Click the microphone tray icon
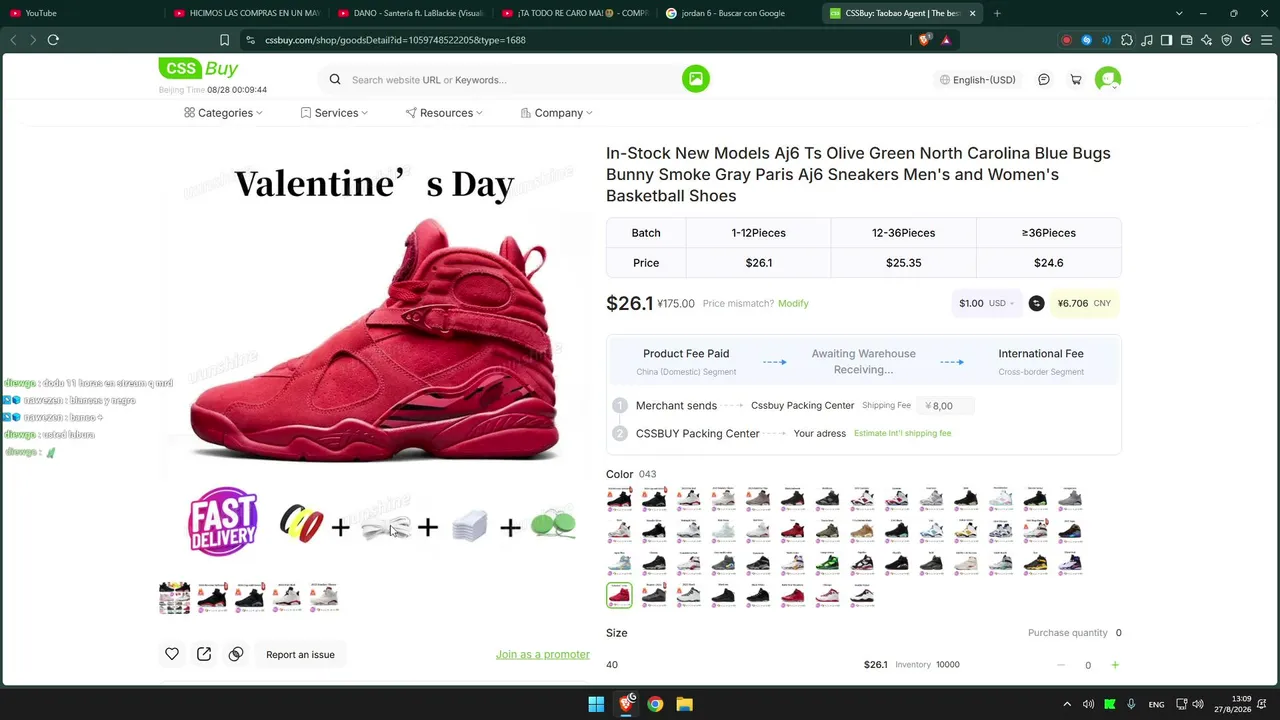This screenshot has width=1280, height=720. point(1131,704)
